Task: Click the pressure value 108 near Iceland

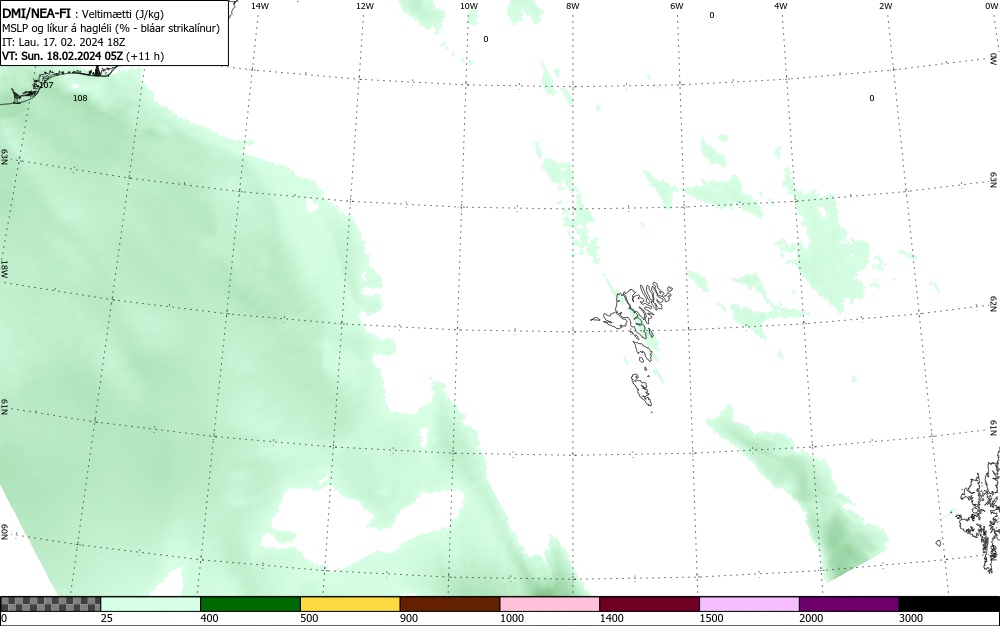Action: coord(80,98)
